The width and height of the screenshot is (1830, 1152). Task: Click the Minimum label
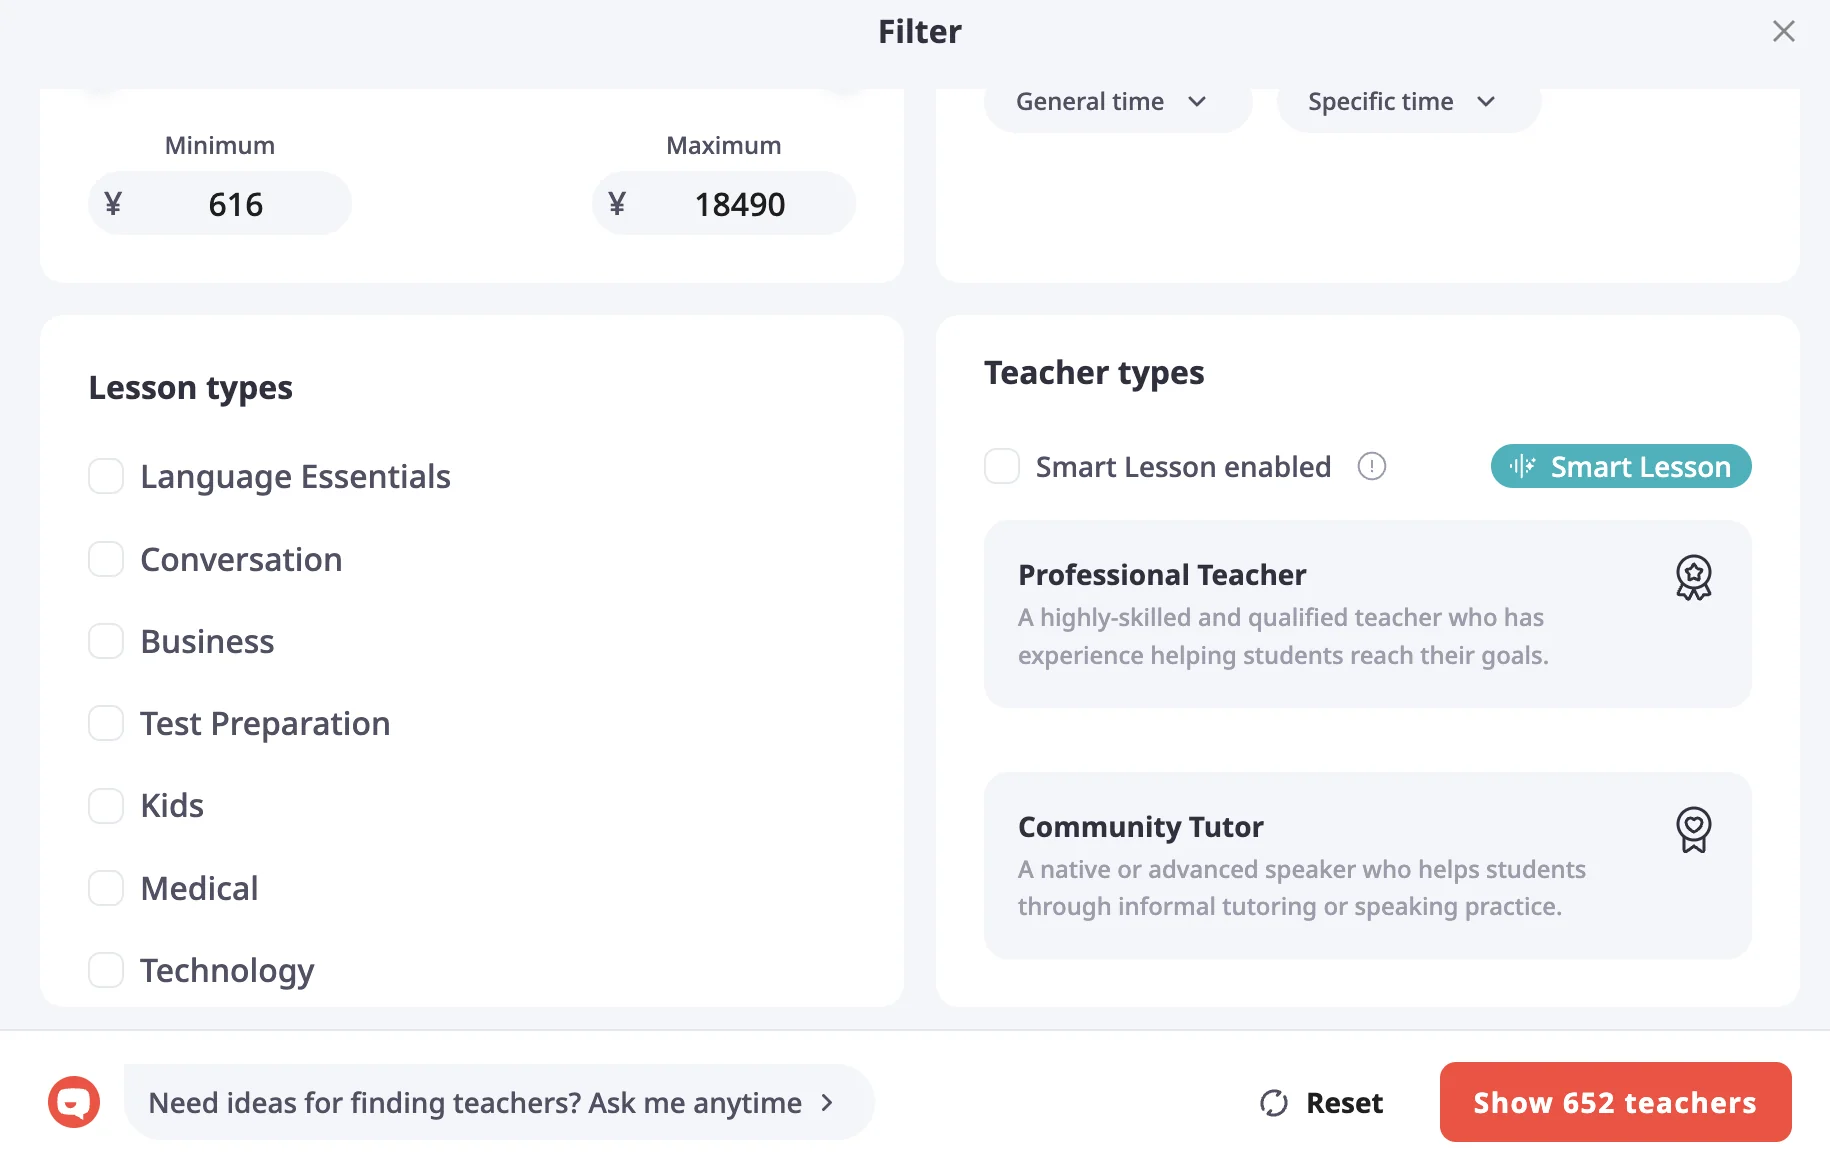point(220,145)
